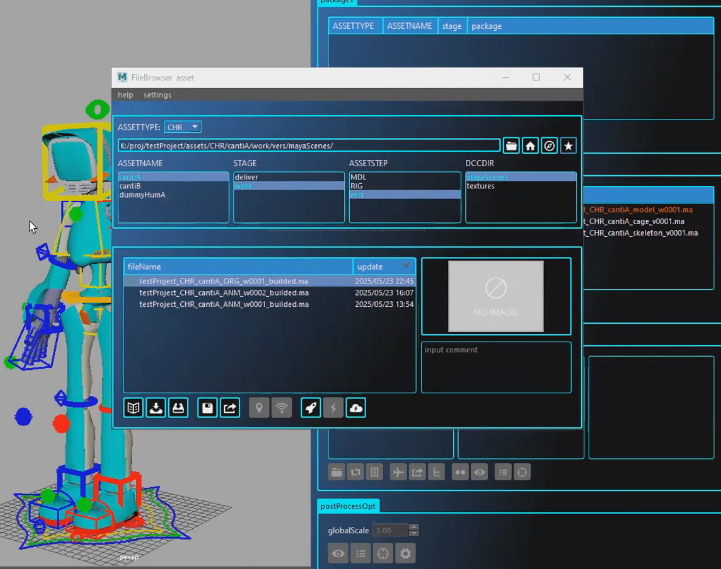Click the stage column header in back window
Image resolution: width=721 pixels, height=569 pixels.
point(452,26)
